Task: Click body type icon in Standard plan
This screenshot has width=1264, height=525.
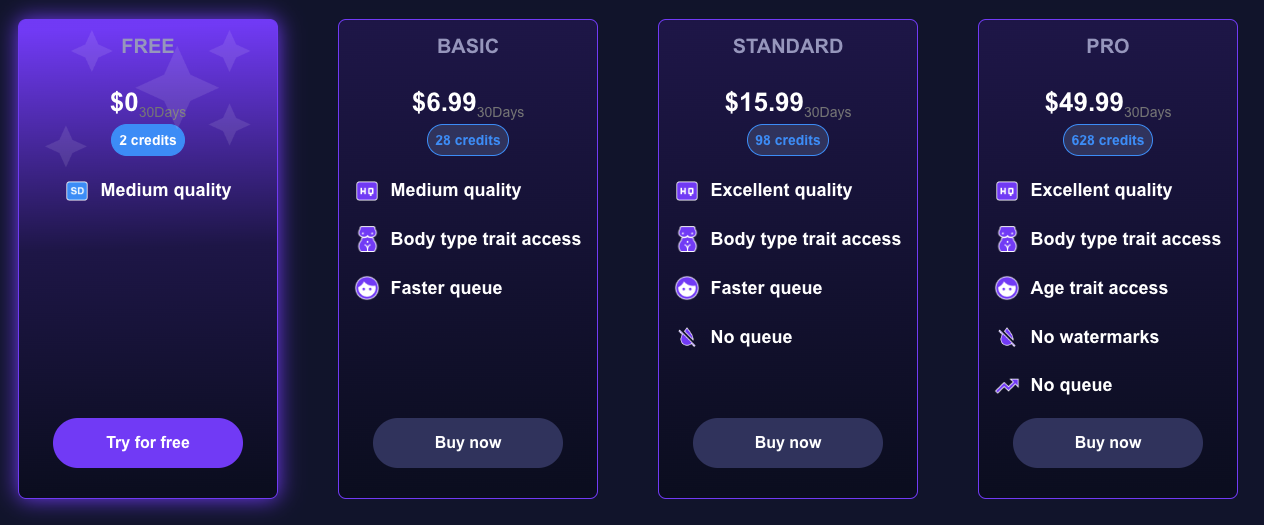Action: tap(687, 239)
